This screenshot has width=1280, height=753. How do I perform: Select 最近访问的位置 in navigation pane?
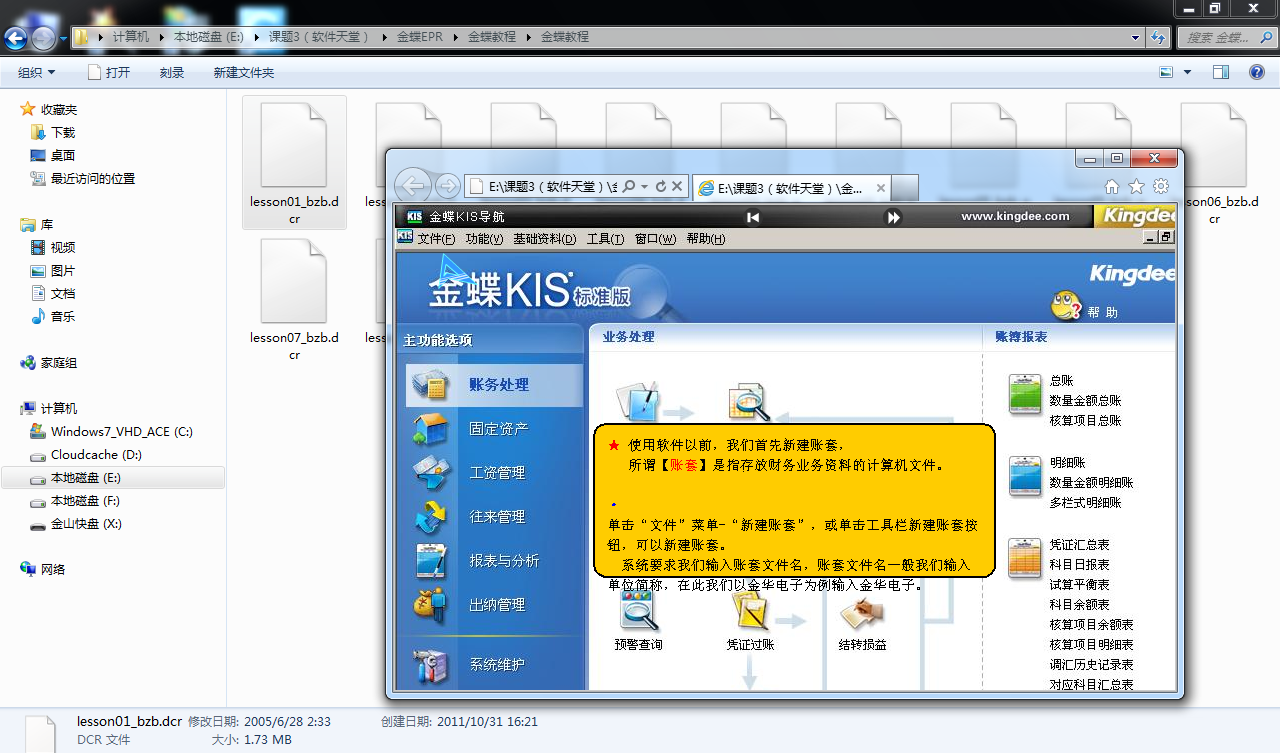92,178
